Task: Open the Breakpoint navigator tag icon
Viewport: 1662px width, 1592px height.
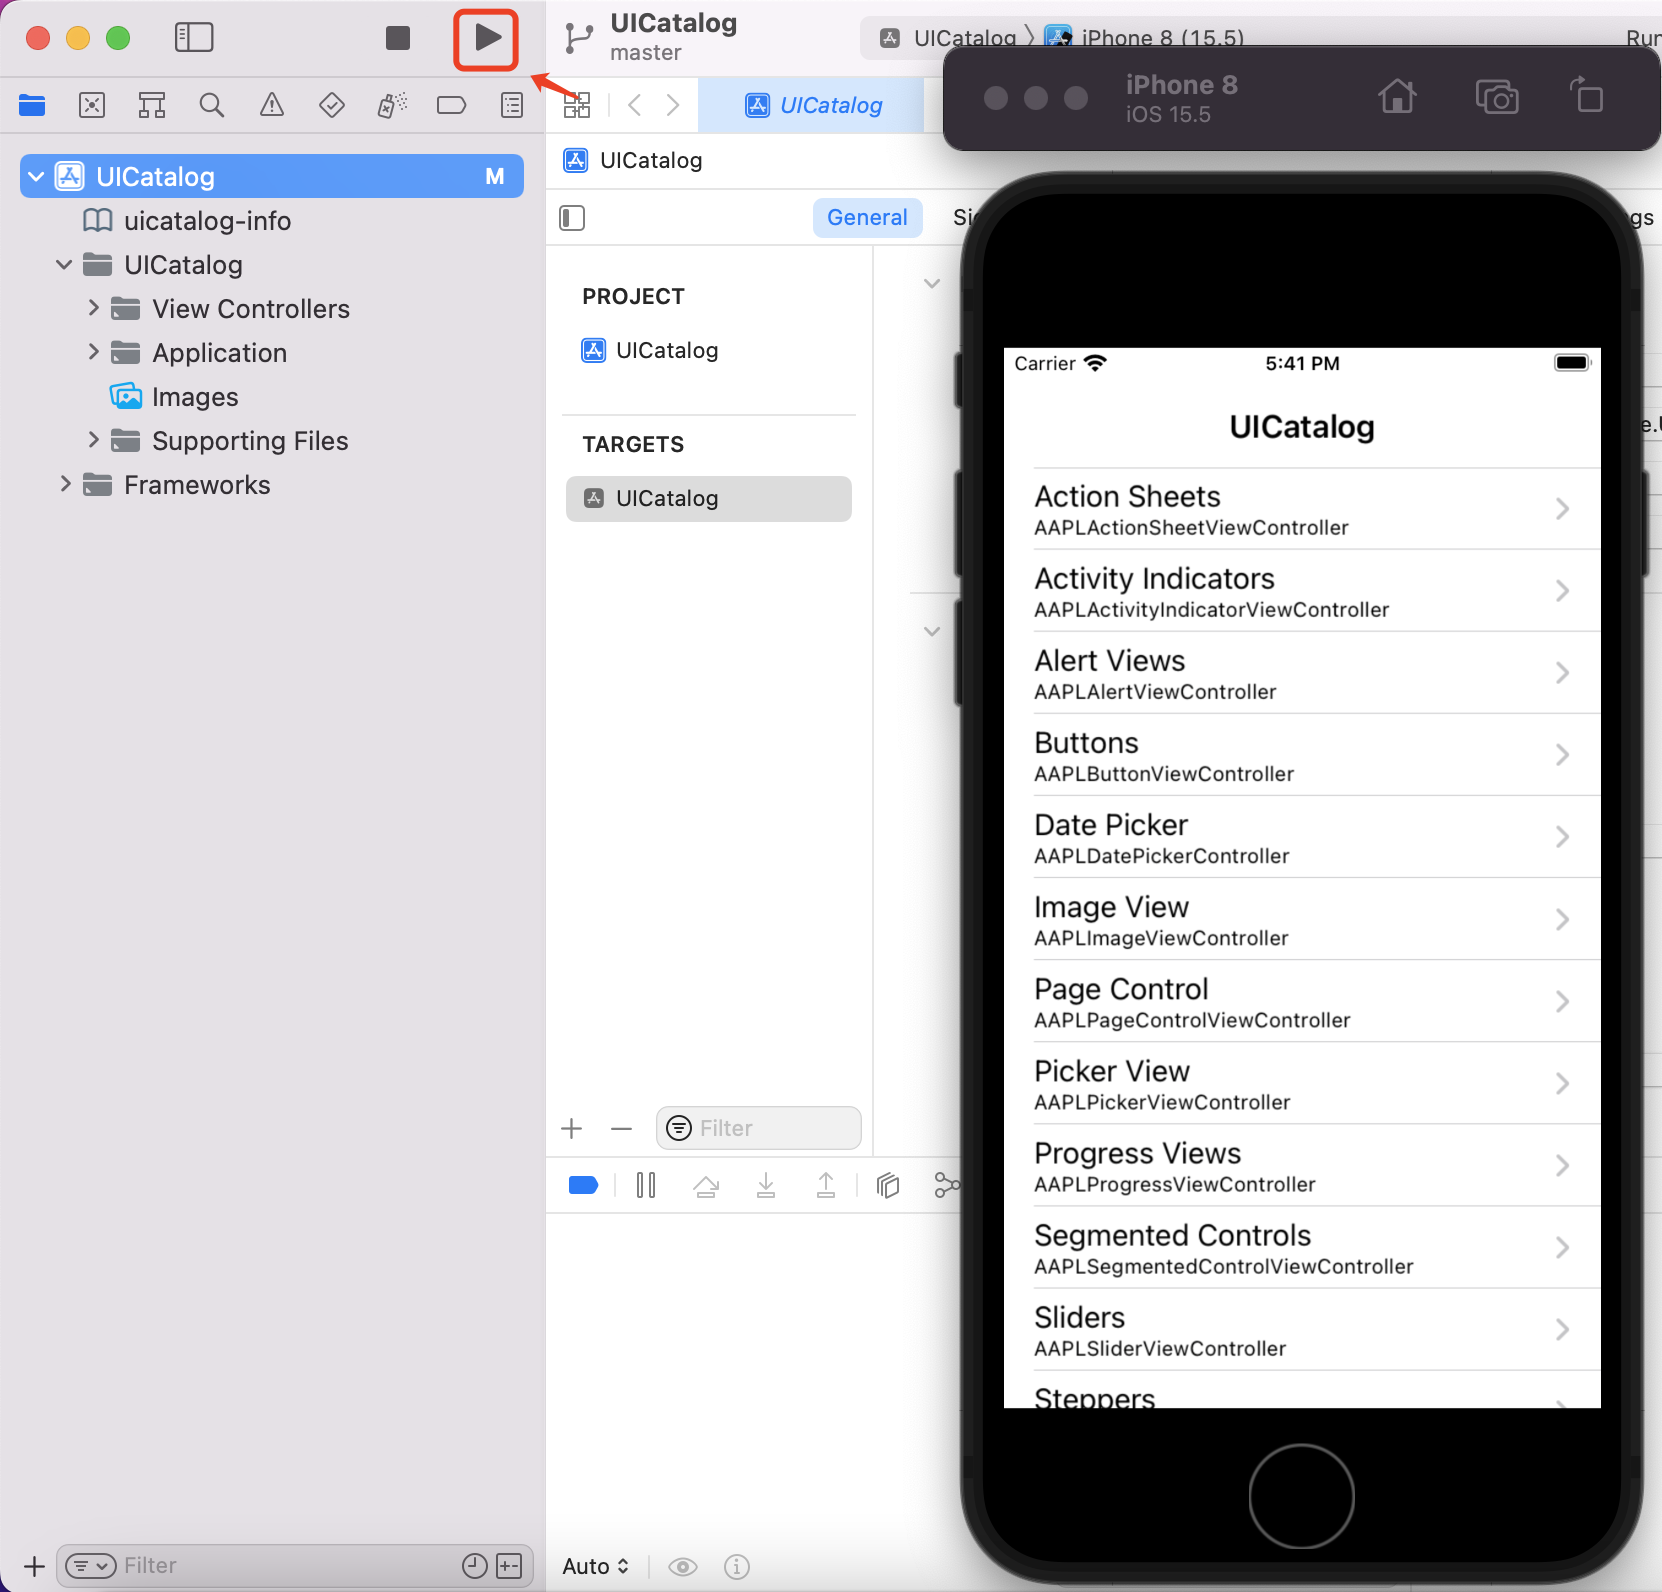Action: tap(452, 104)
